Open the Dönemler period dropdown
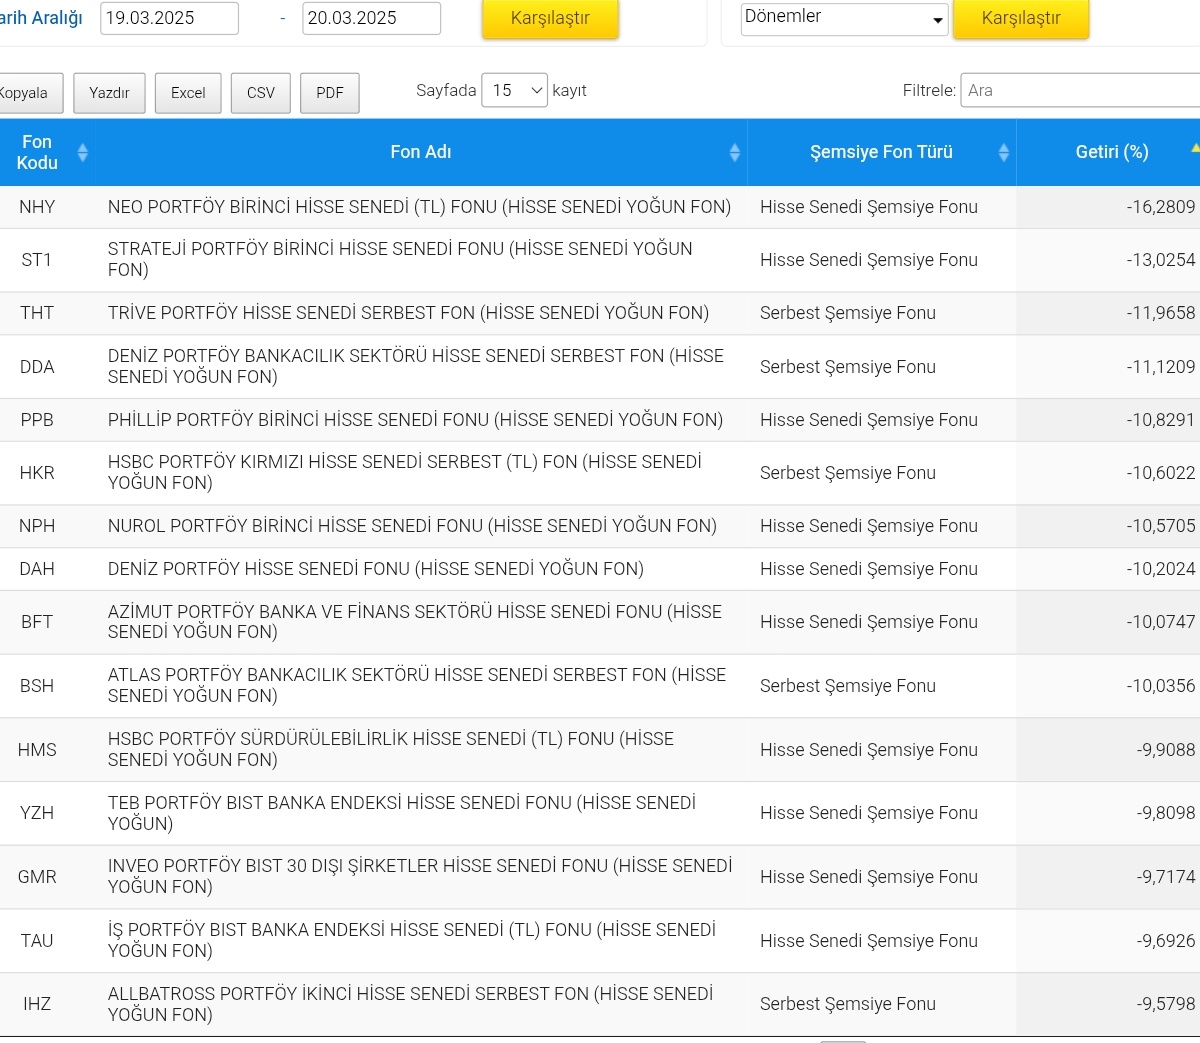 845,18
